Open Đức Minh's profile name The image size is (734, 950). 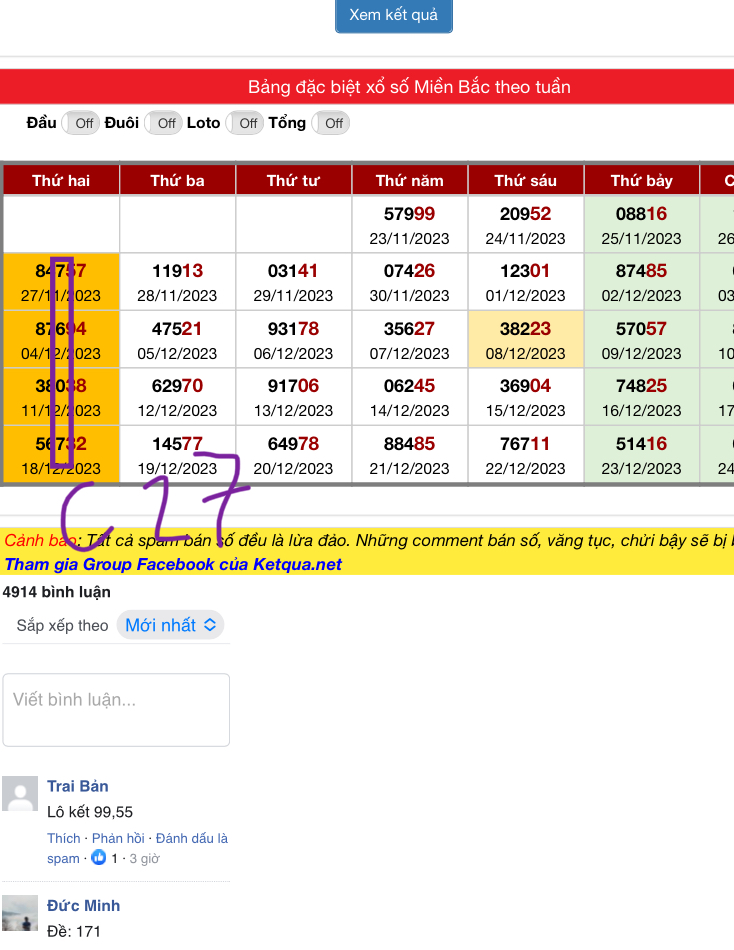(83, 905)
